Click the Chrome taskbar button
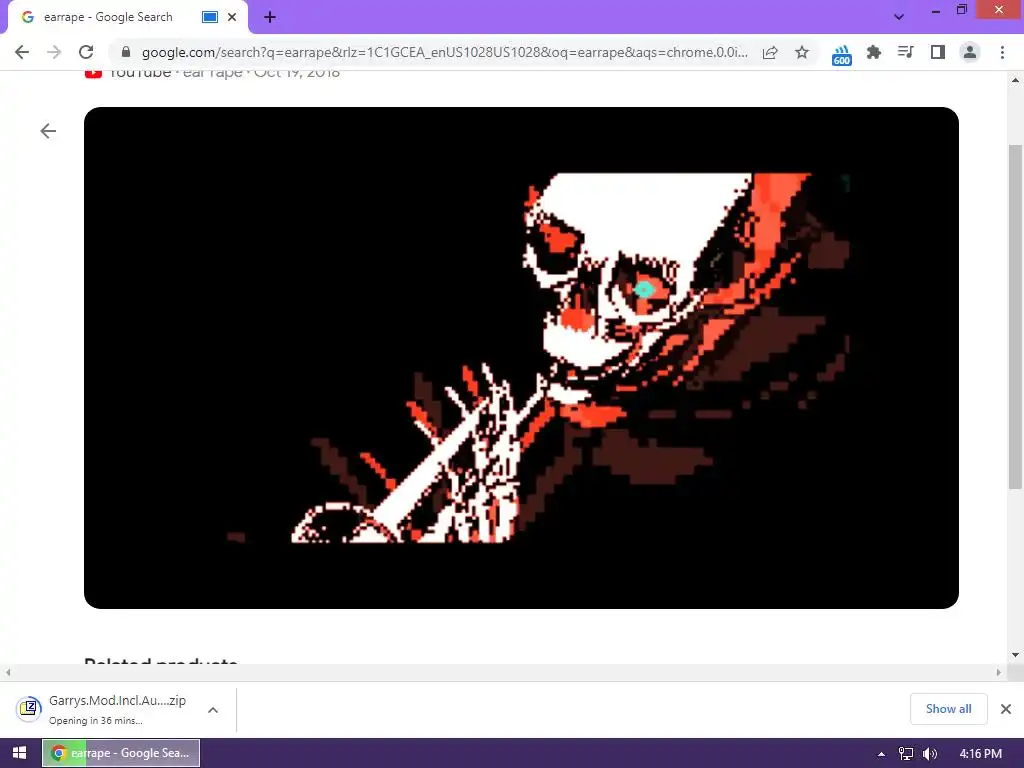This screenshot has height=768, width=1024. pos(121,753)
